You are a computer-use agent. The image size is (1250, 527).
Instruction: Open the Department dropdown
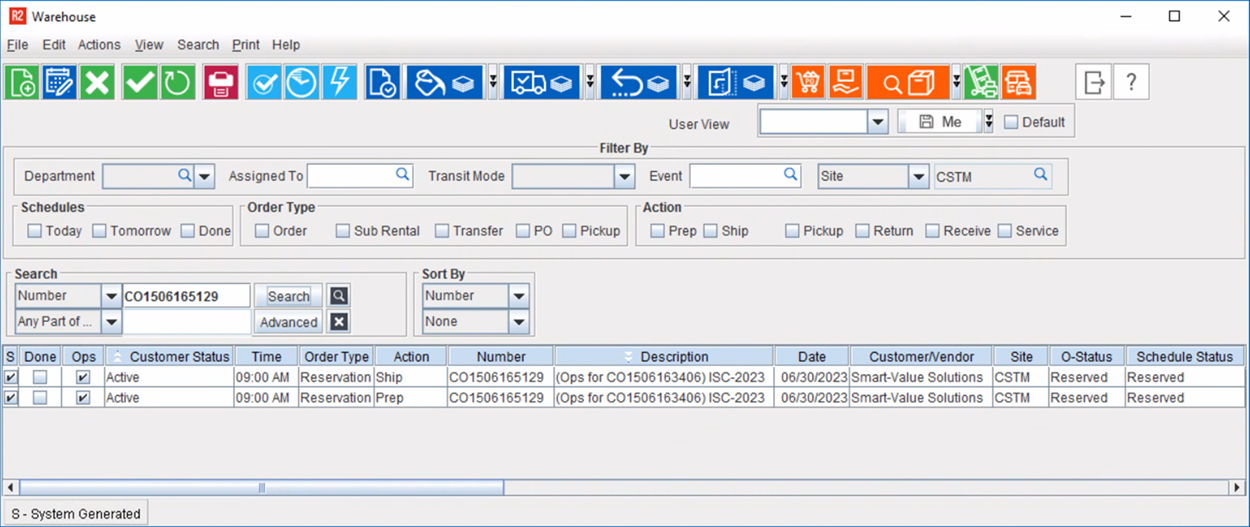point(204,177)
